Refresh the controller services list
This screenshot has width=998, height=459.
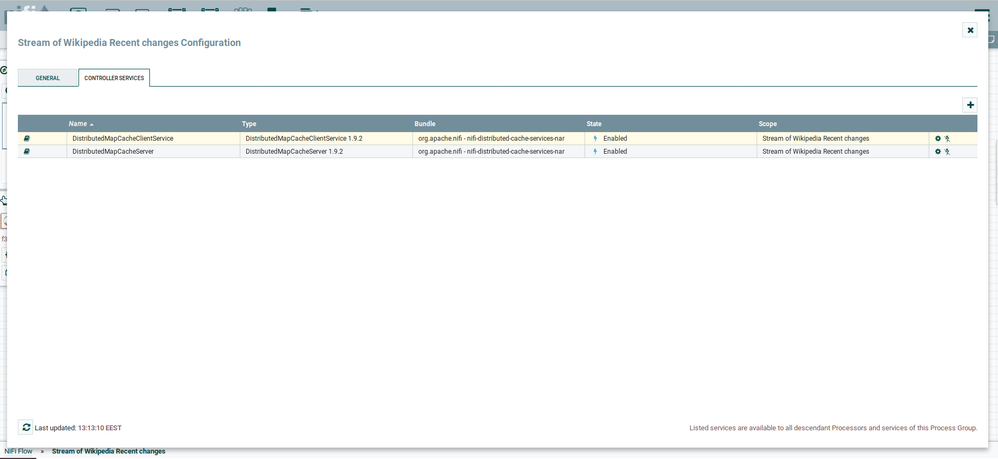(26, 427)
